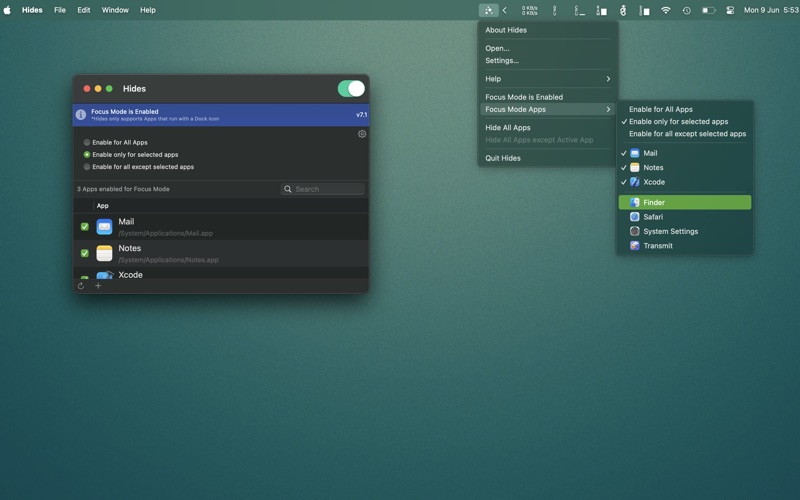
Task: Click /System/Applications/Mail.app path text
Action: [166, 233]
